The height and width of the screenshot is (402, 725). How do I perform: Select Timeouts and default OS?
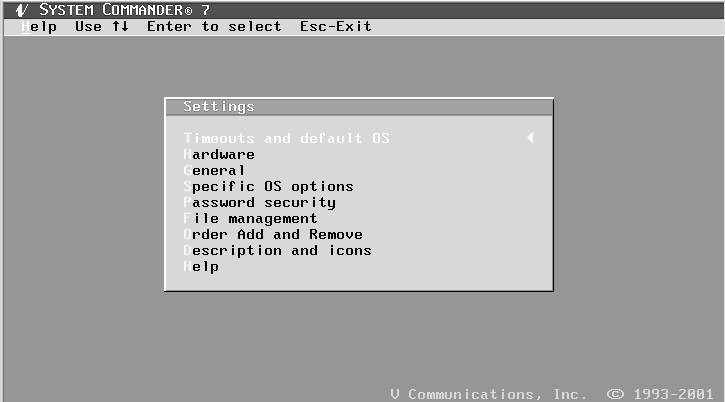(x=286, y=138)
